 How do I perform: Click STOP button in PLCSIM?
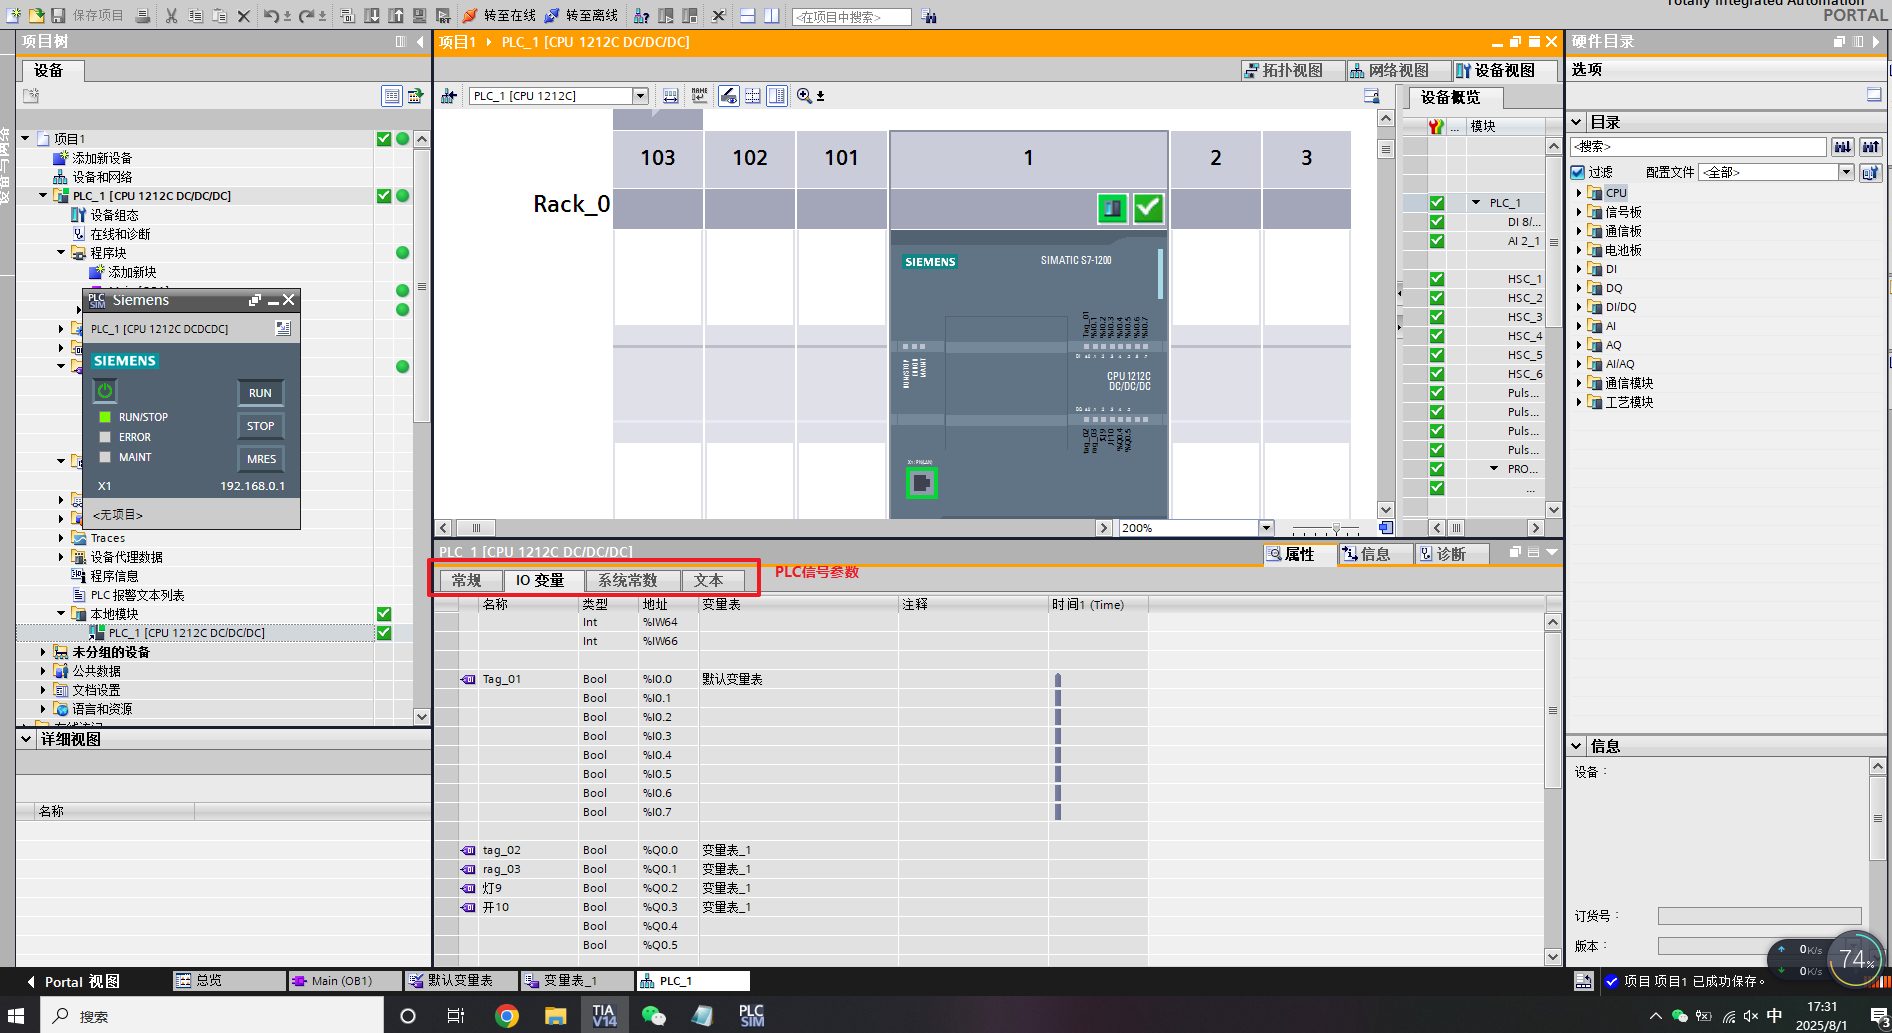(260, 426)
